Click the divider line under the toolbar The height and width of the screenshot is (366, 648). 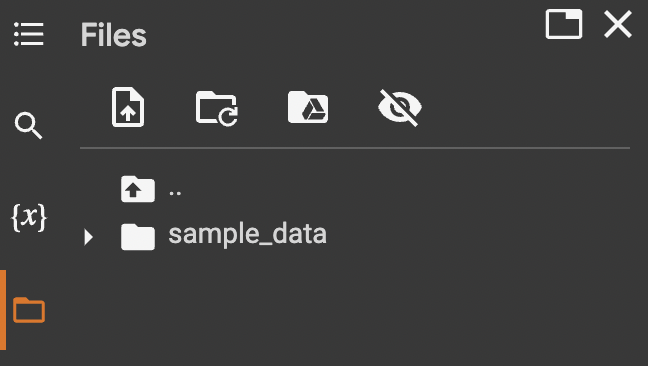coord(355,147)
